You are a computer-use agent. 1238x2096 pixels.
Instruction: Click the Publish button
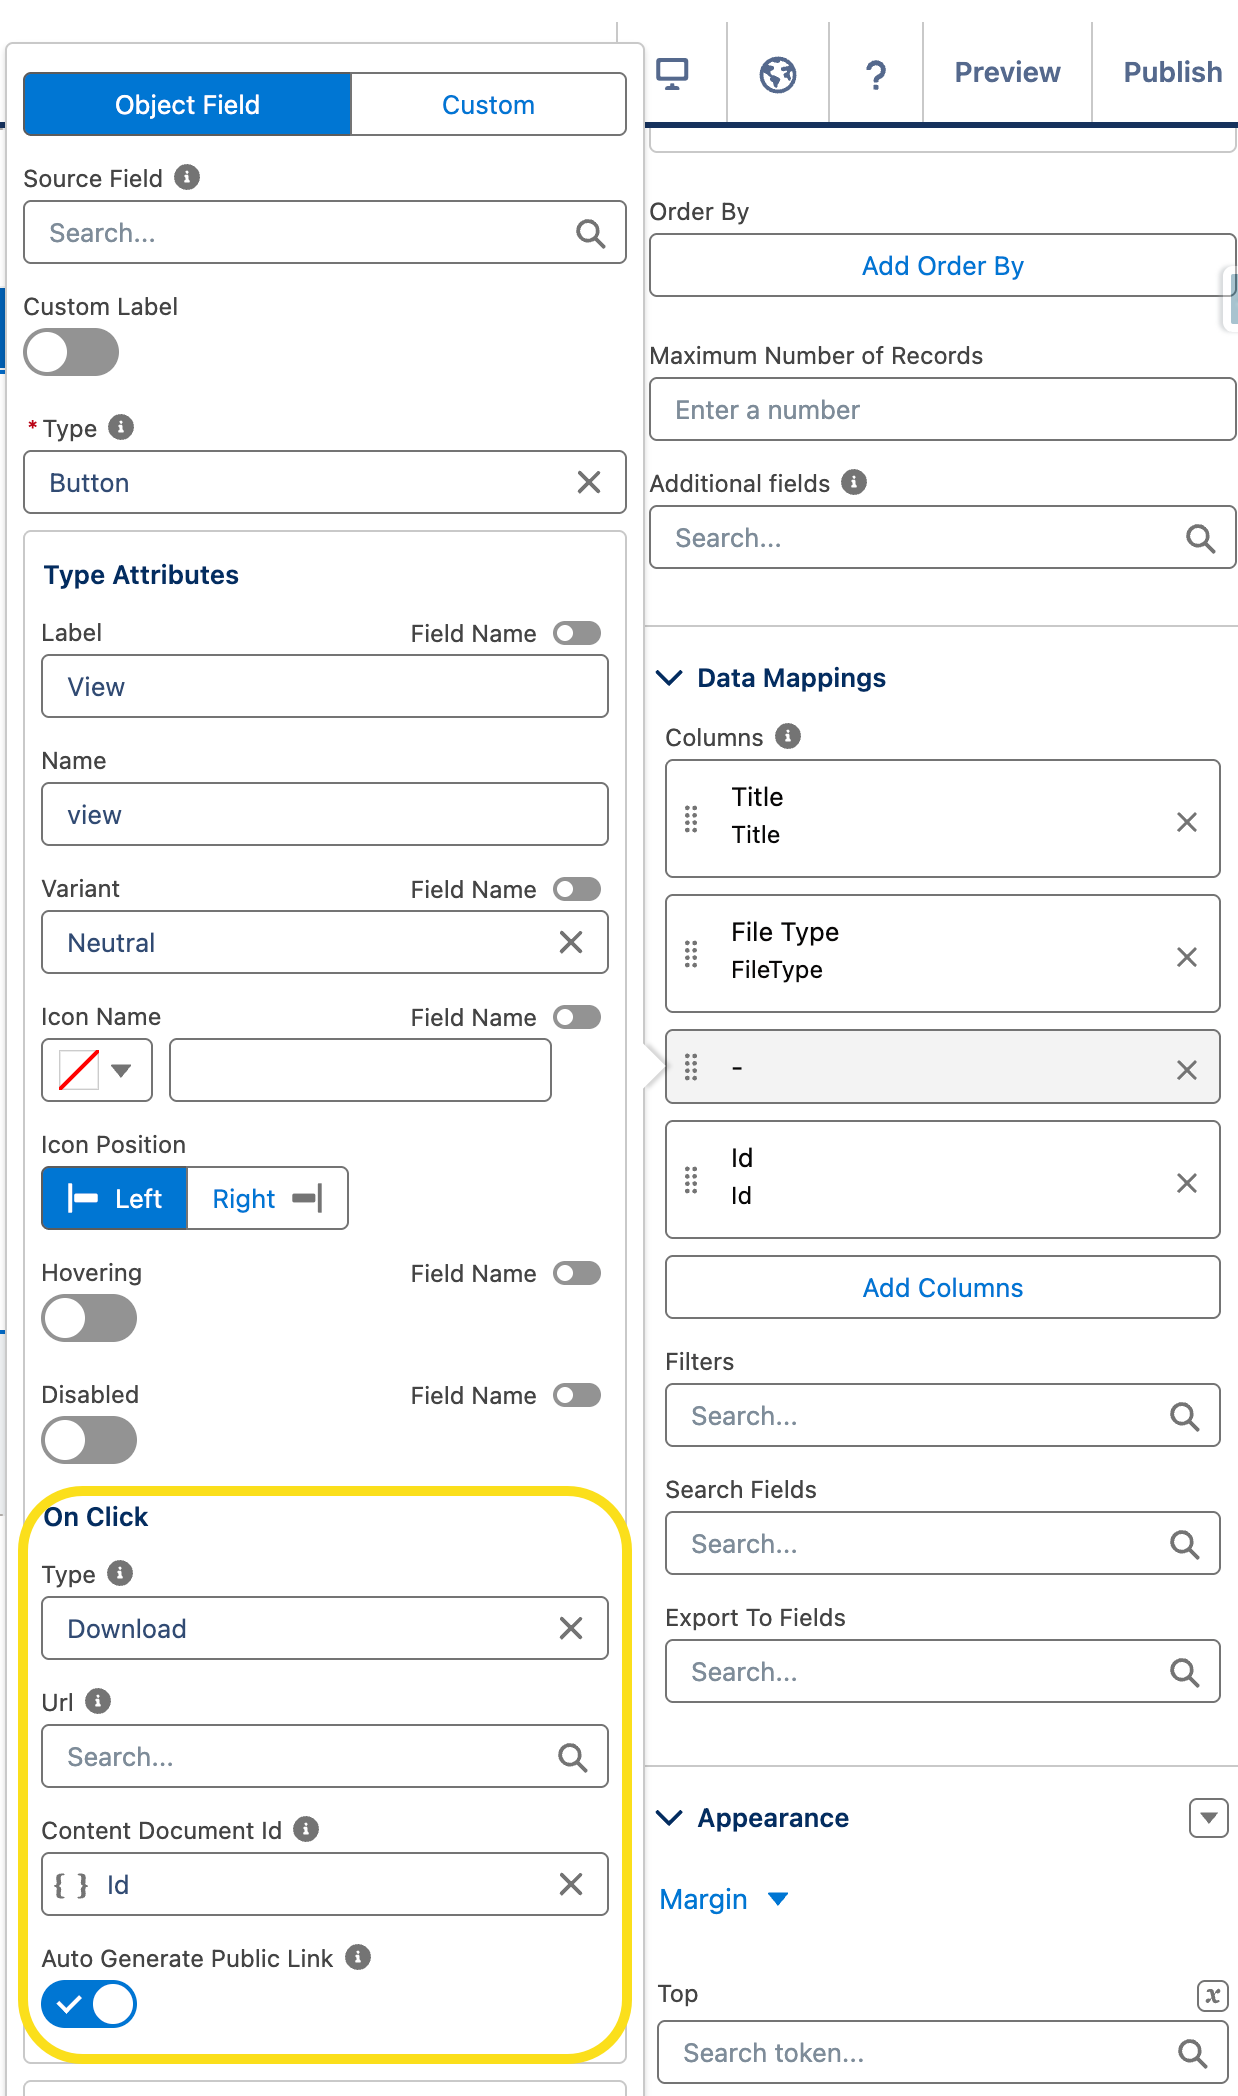click(x=1172, y=72)
